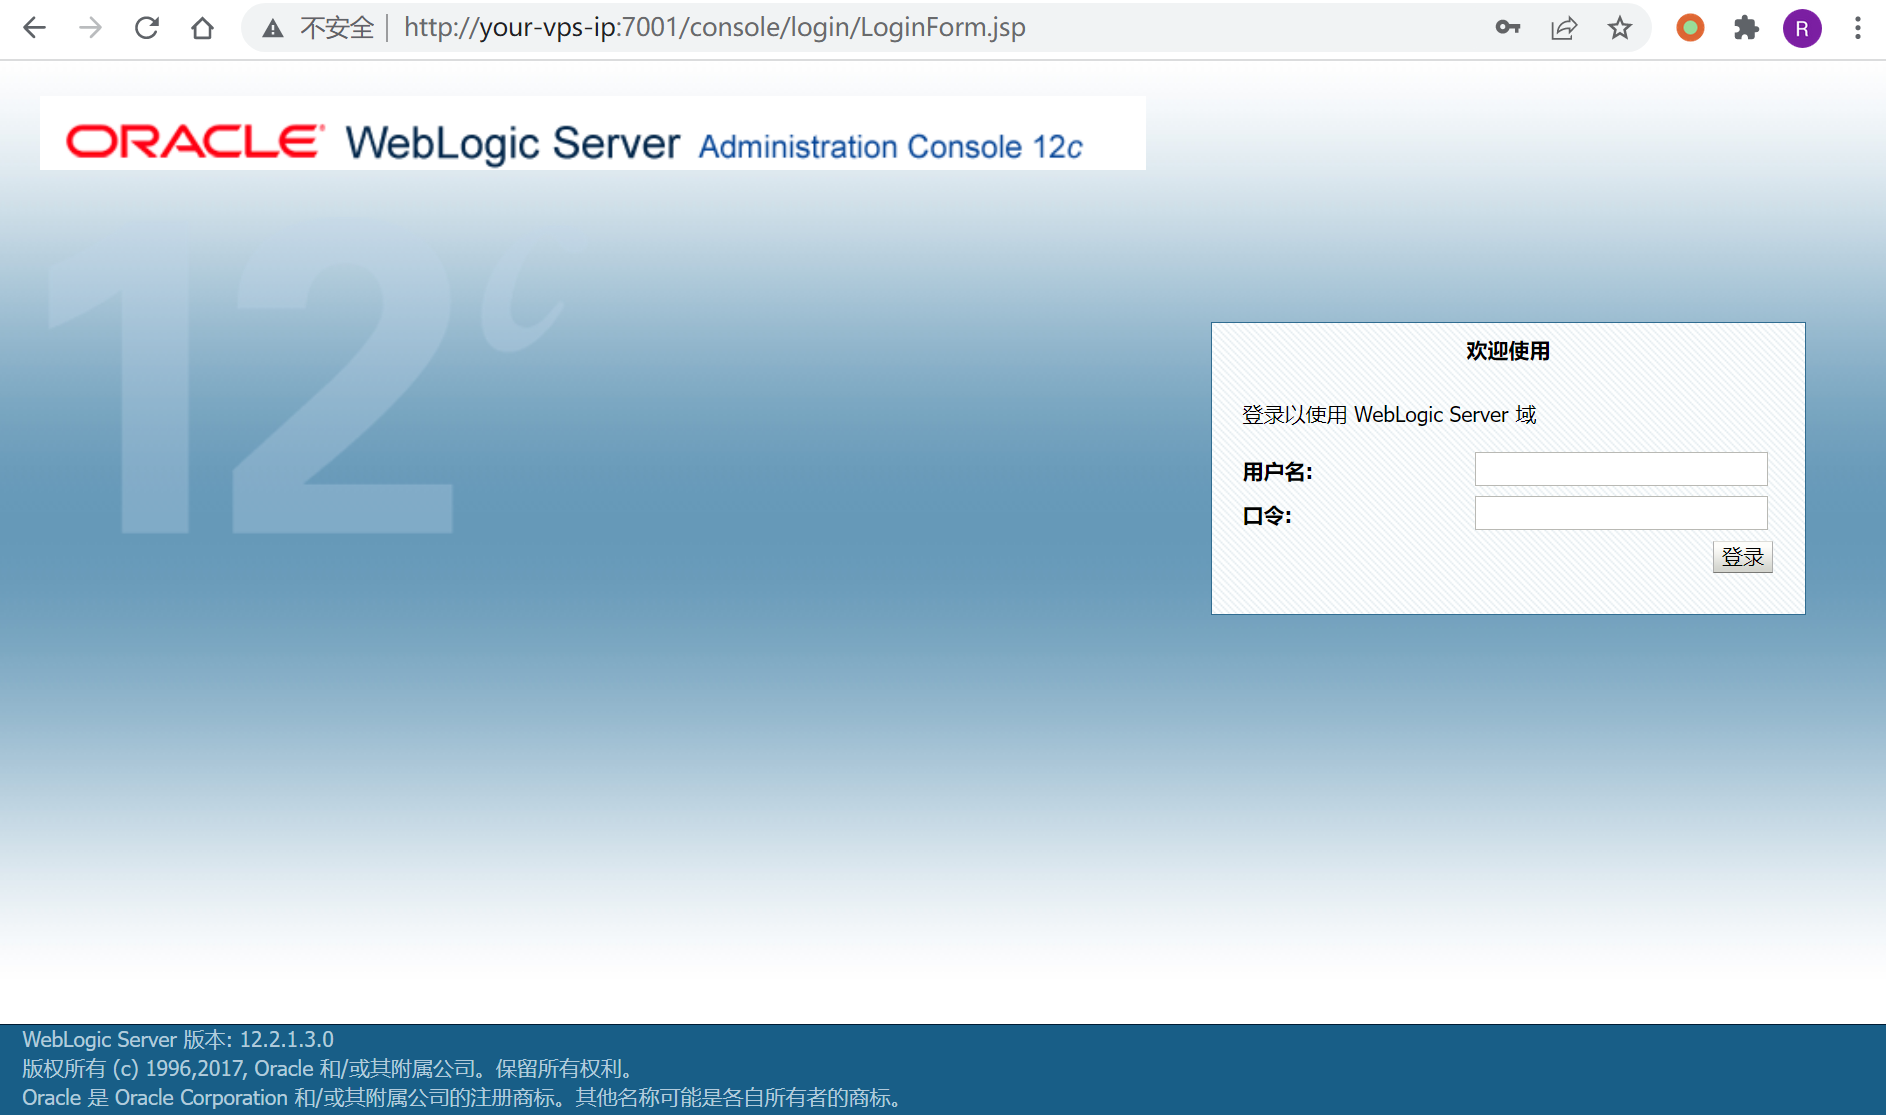Click the 欢迎使用 welcome heading

(1507, 351)
